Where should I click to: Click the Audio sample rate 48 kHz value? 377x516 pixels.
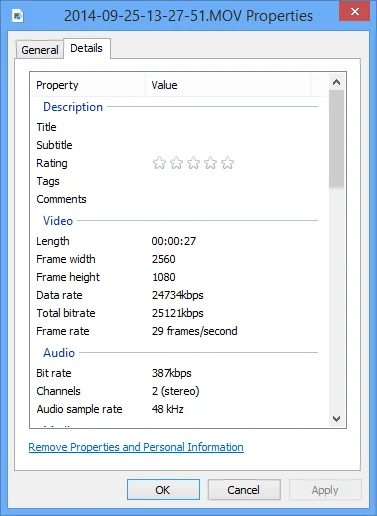[x=168, y=409]
